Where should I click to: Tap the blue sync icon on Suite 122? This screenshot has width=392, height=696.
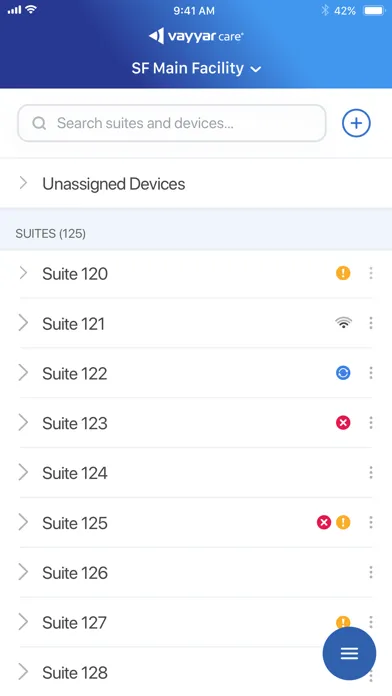click(x=343, y=373)
